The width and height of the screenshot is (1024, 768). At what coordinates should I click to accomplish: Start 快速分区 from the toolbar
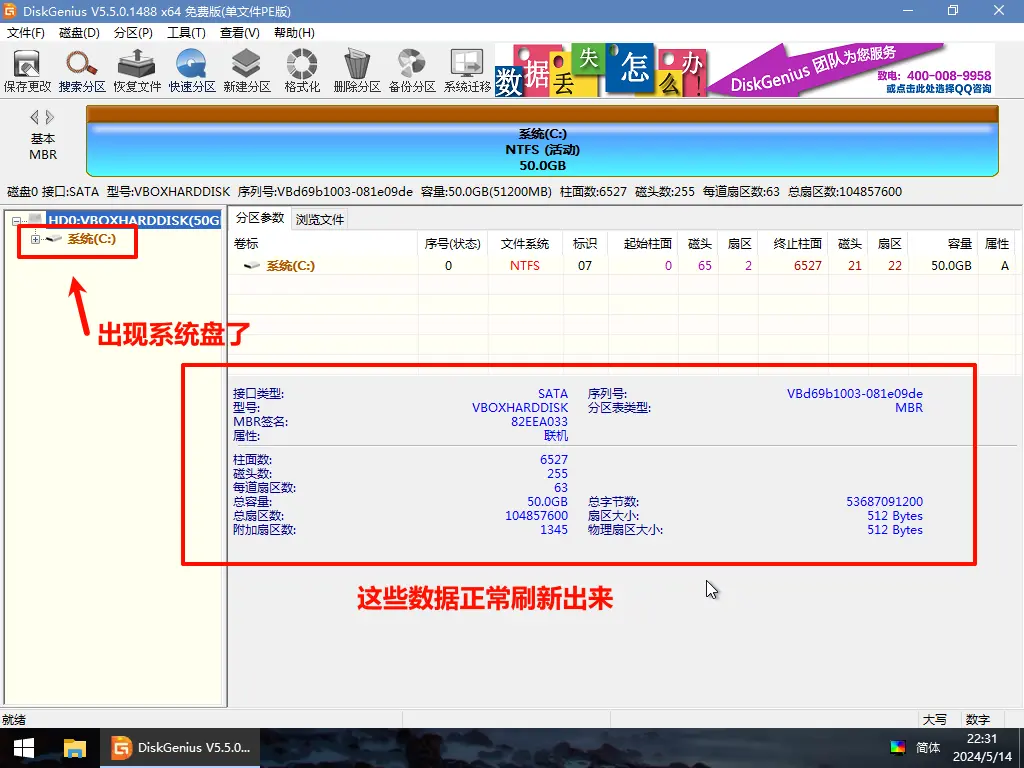(192, 71)
